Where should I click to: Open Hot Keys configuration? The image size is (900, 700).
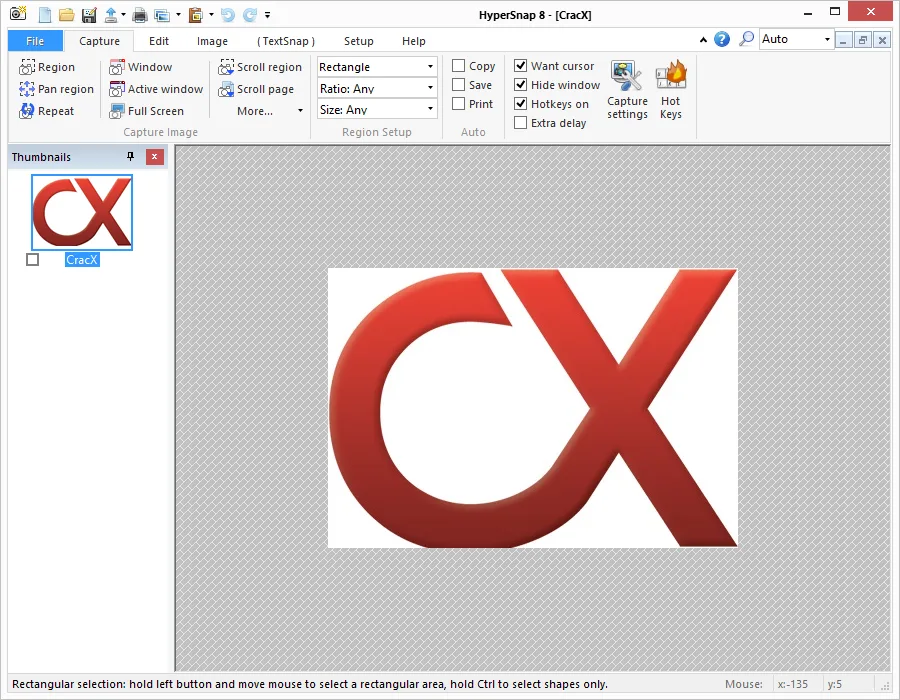tap(670, 90)
